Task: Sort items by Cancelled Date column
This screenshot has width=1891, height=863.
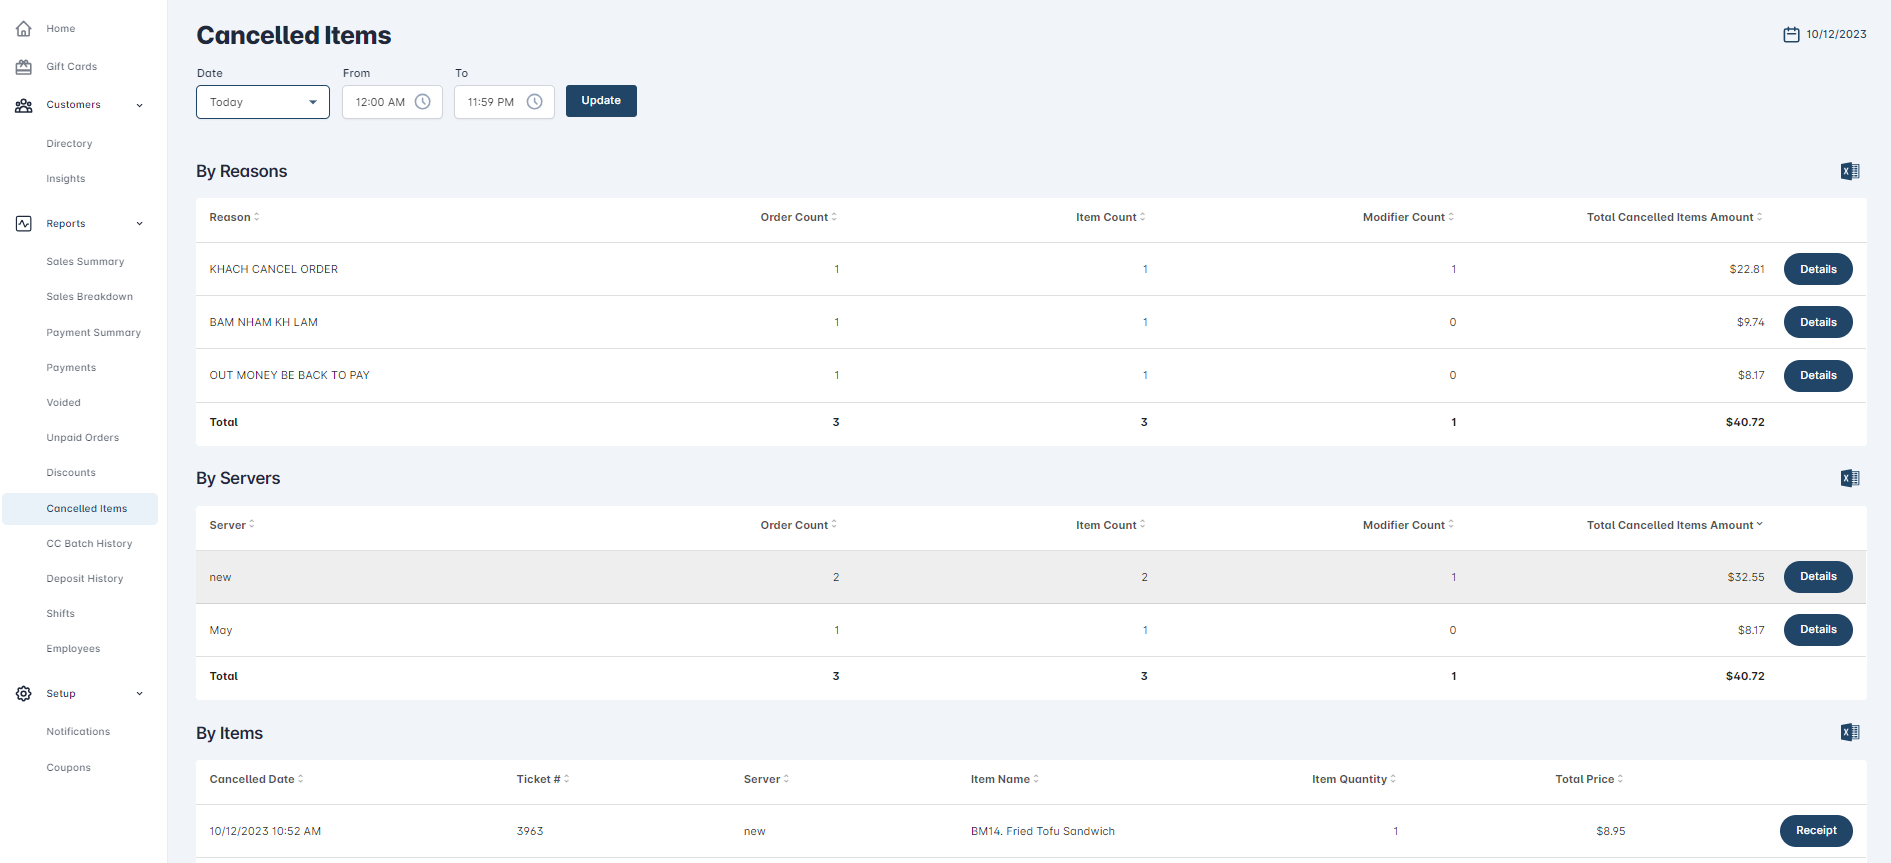Action: pyautogui.click(x=256, y=779)
